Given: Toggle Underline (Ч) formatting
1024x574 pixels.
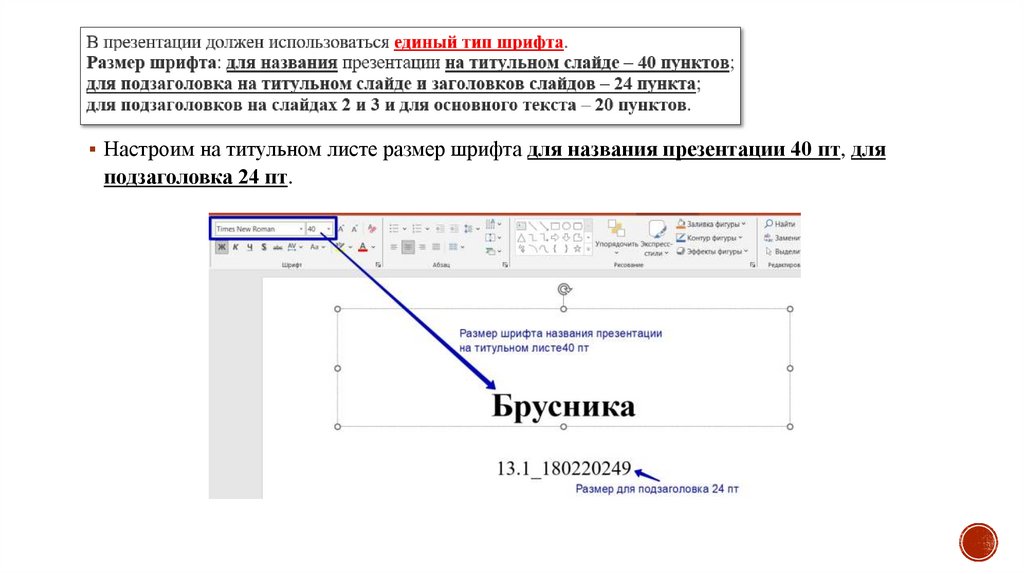Looking at the screenshot, I should (x=249, y=247).
